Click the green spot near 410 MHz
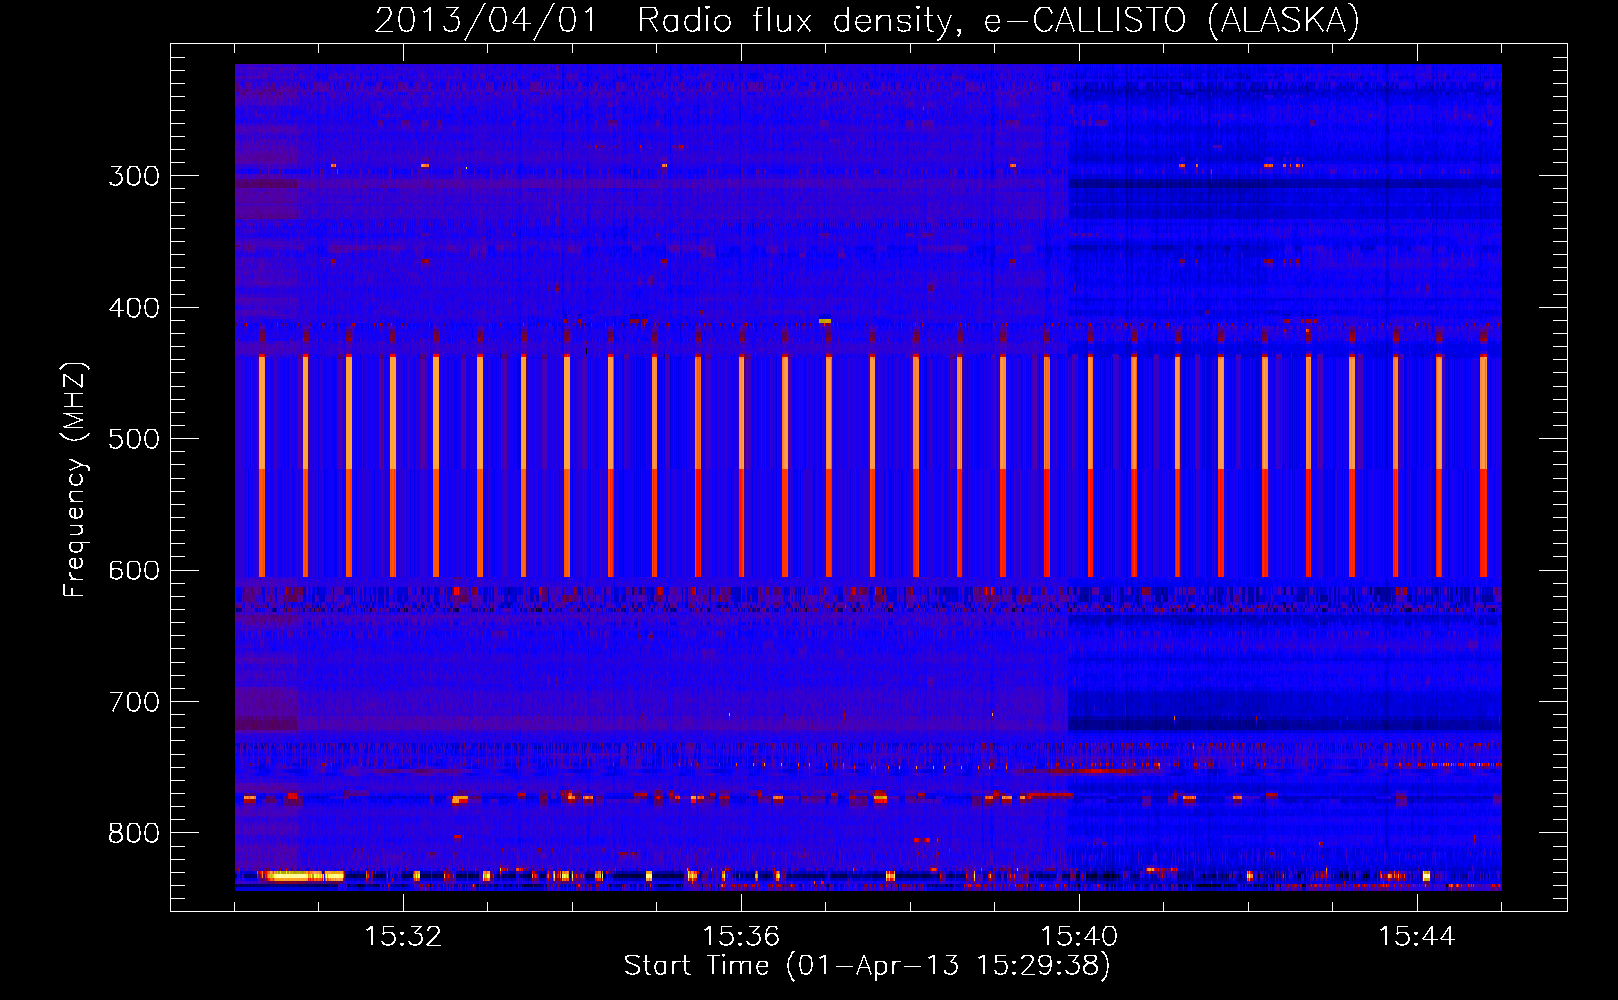This screenshot has width=1618, height=1000. 825,321
